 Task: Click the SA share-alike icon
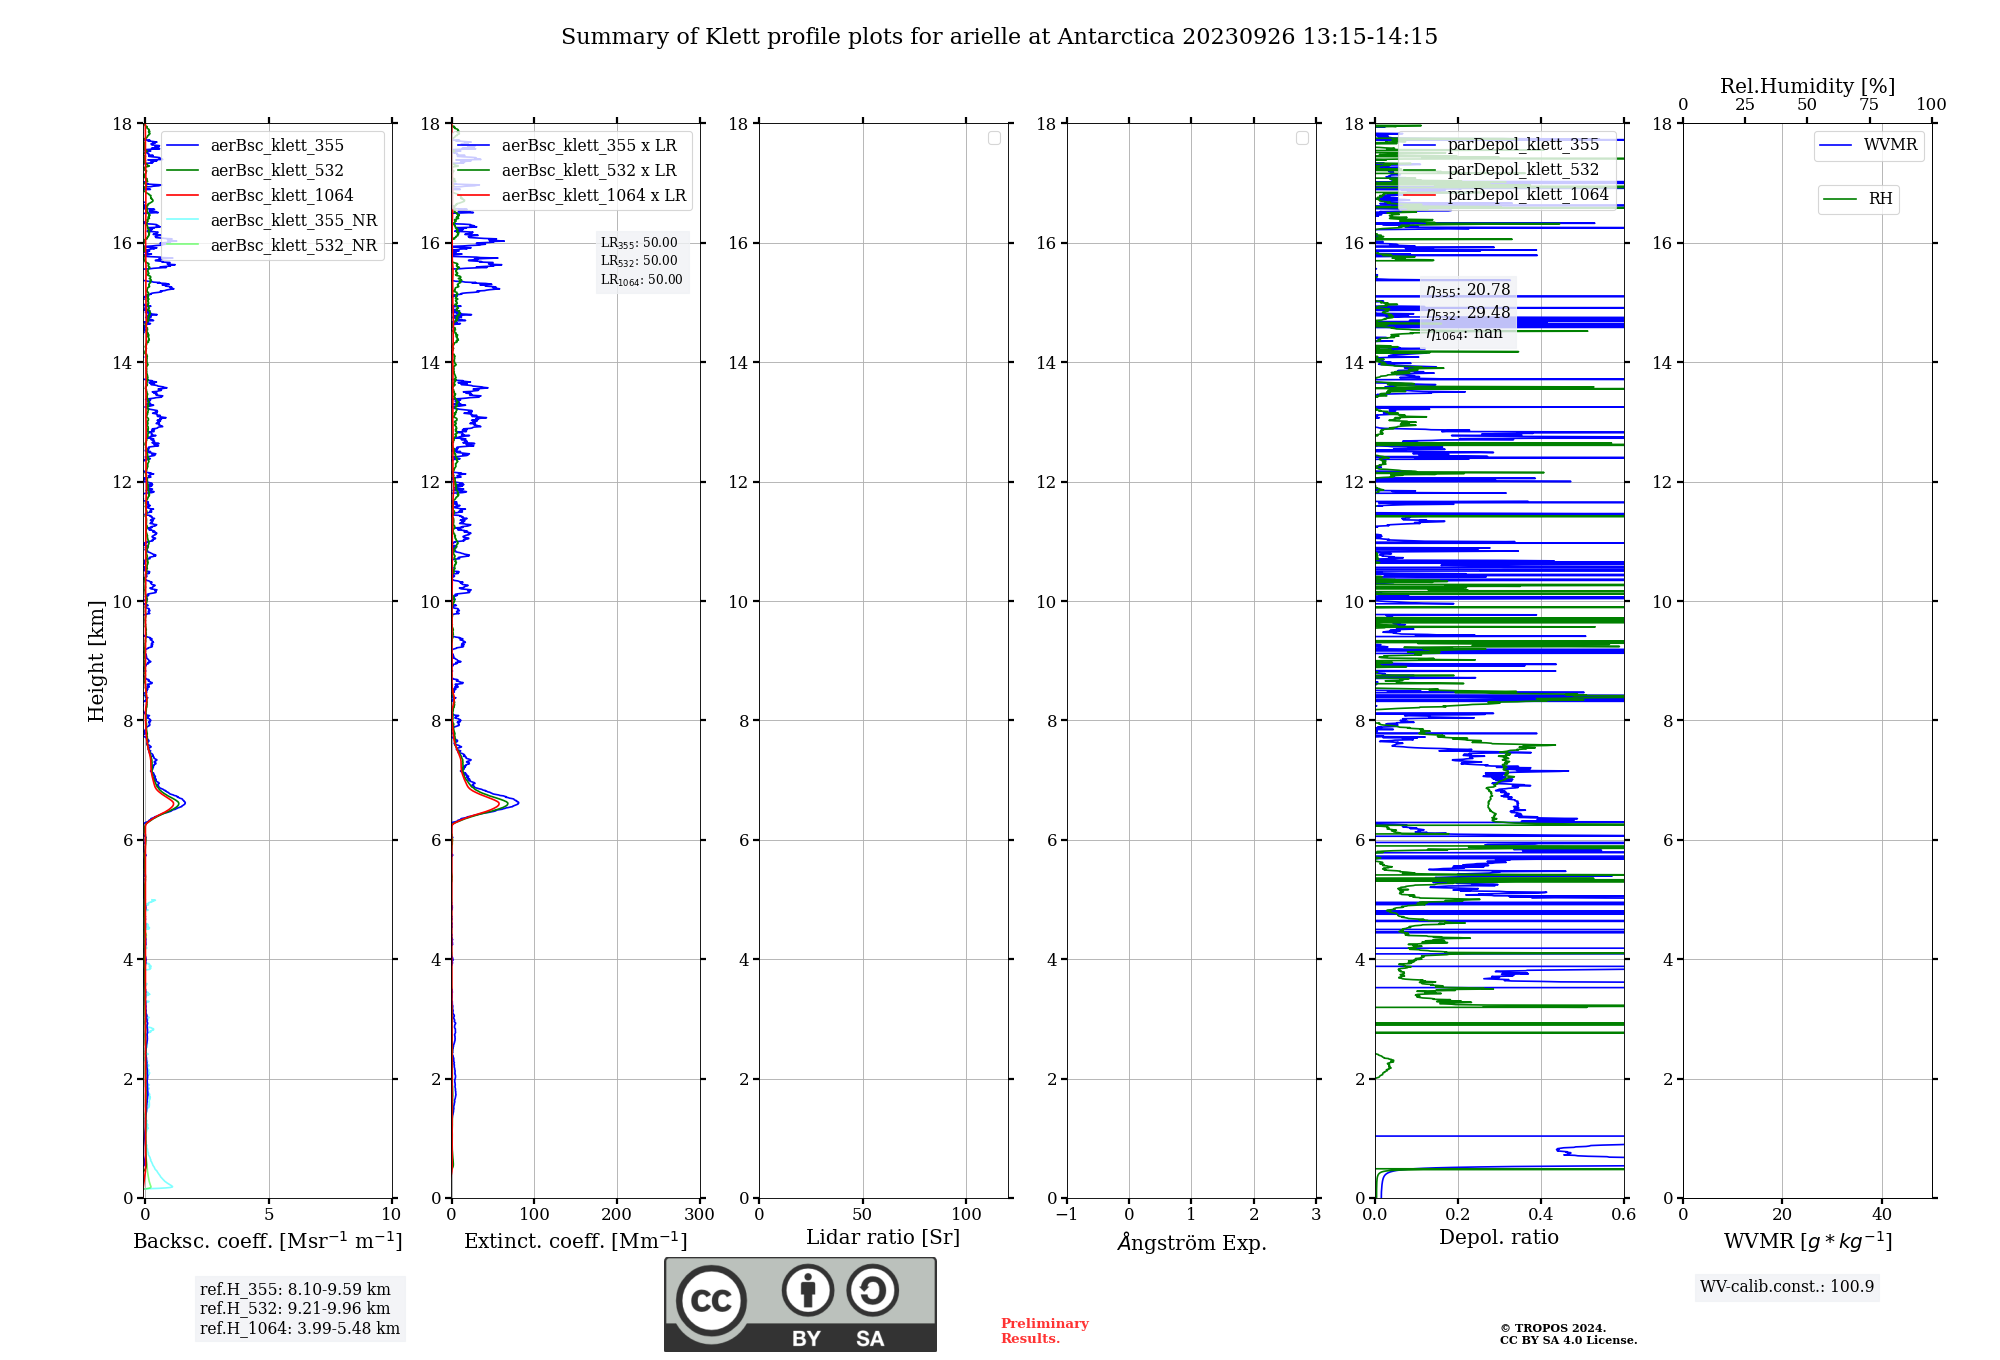[872, 1290]
